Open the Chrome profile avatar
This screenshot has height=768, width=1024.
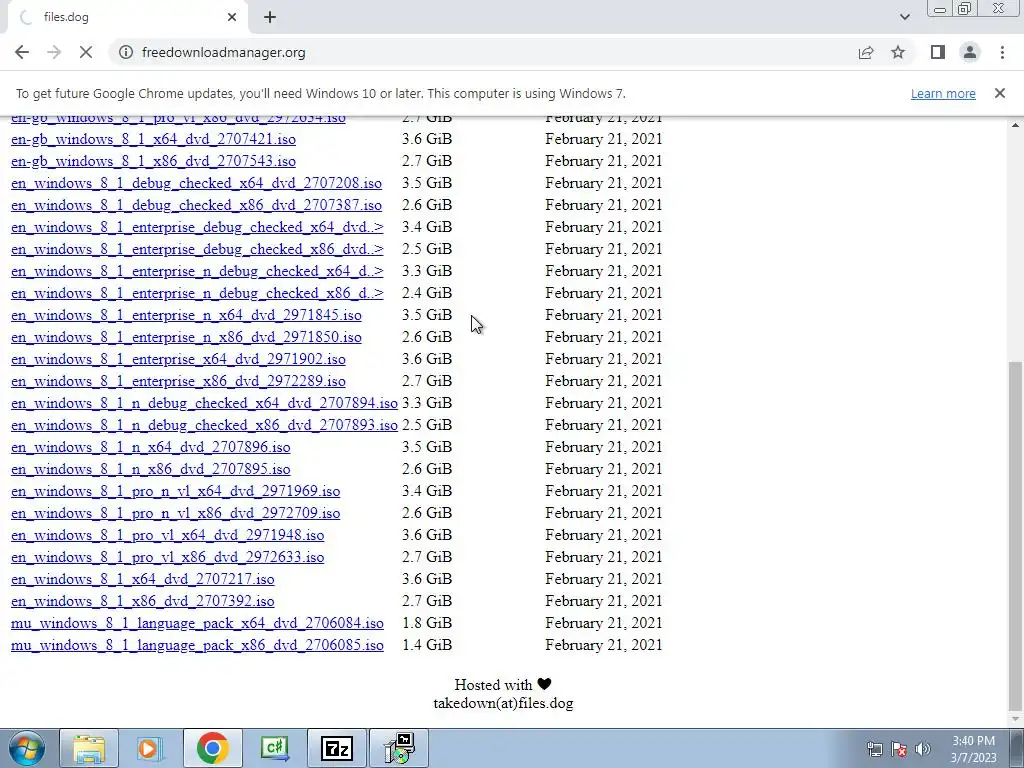tap(970, 52)
